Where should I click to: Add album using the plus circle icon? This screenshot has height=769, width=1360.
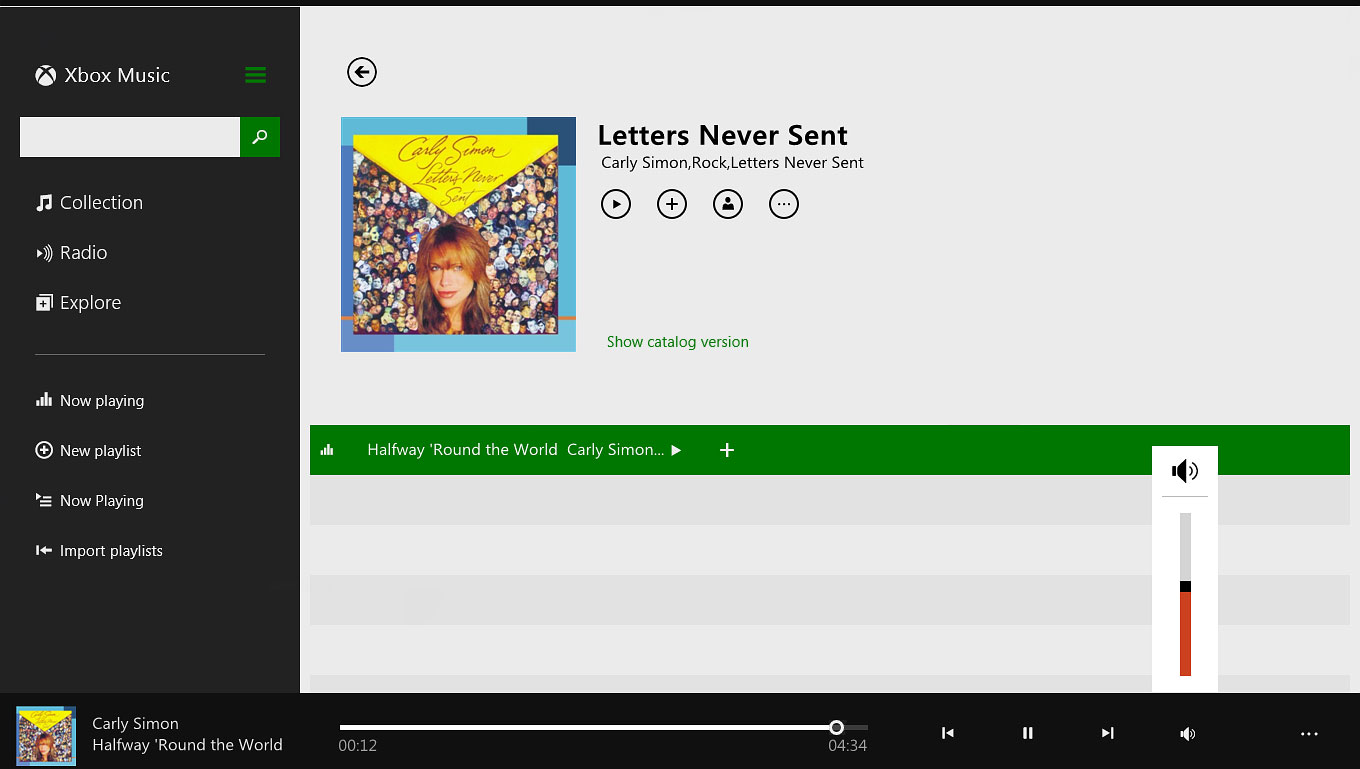click(x=672, y=204)
